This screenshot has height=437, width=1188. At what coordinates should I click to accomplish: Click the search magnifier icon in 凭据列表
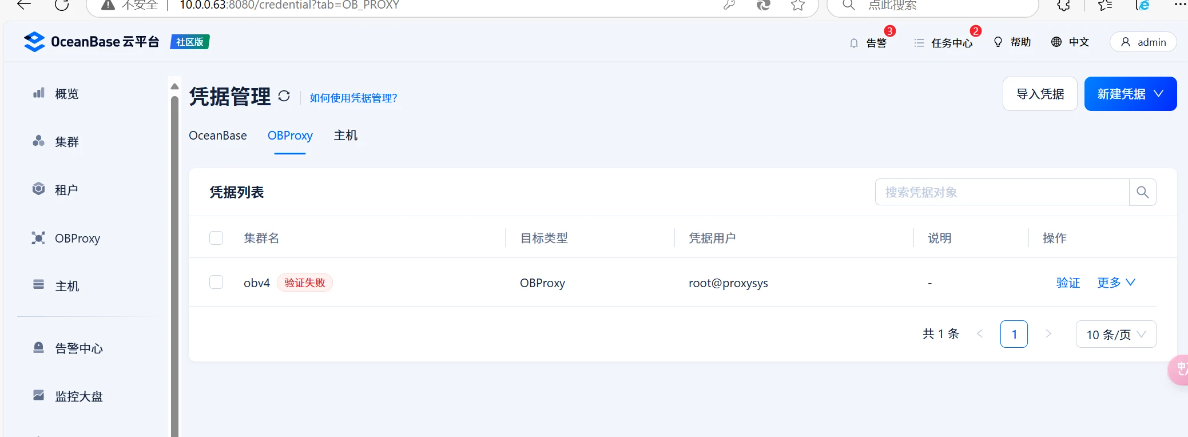coord(1142,192)
